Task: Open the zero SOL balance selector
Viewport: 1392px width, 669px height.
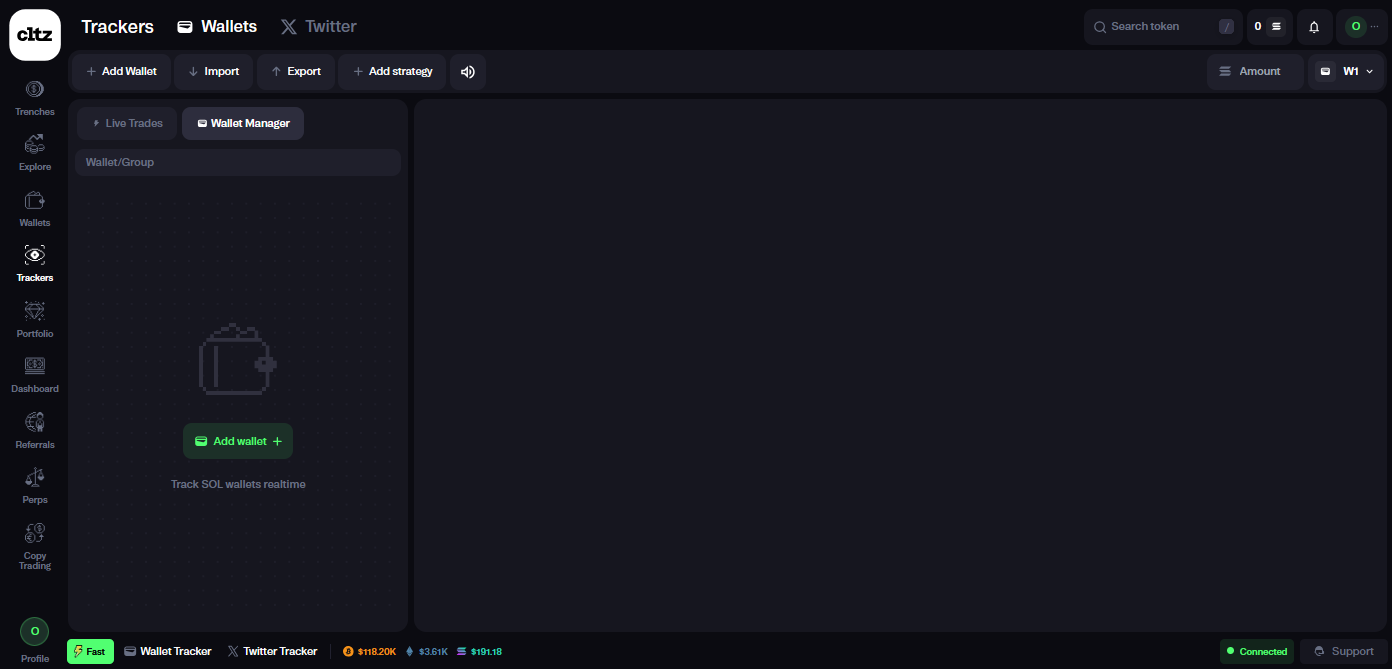Action: pos(1268,27)
